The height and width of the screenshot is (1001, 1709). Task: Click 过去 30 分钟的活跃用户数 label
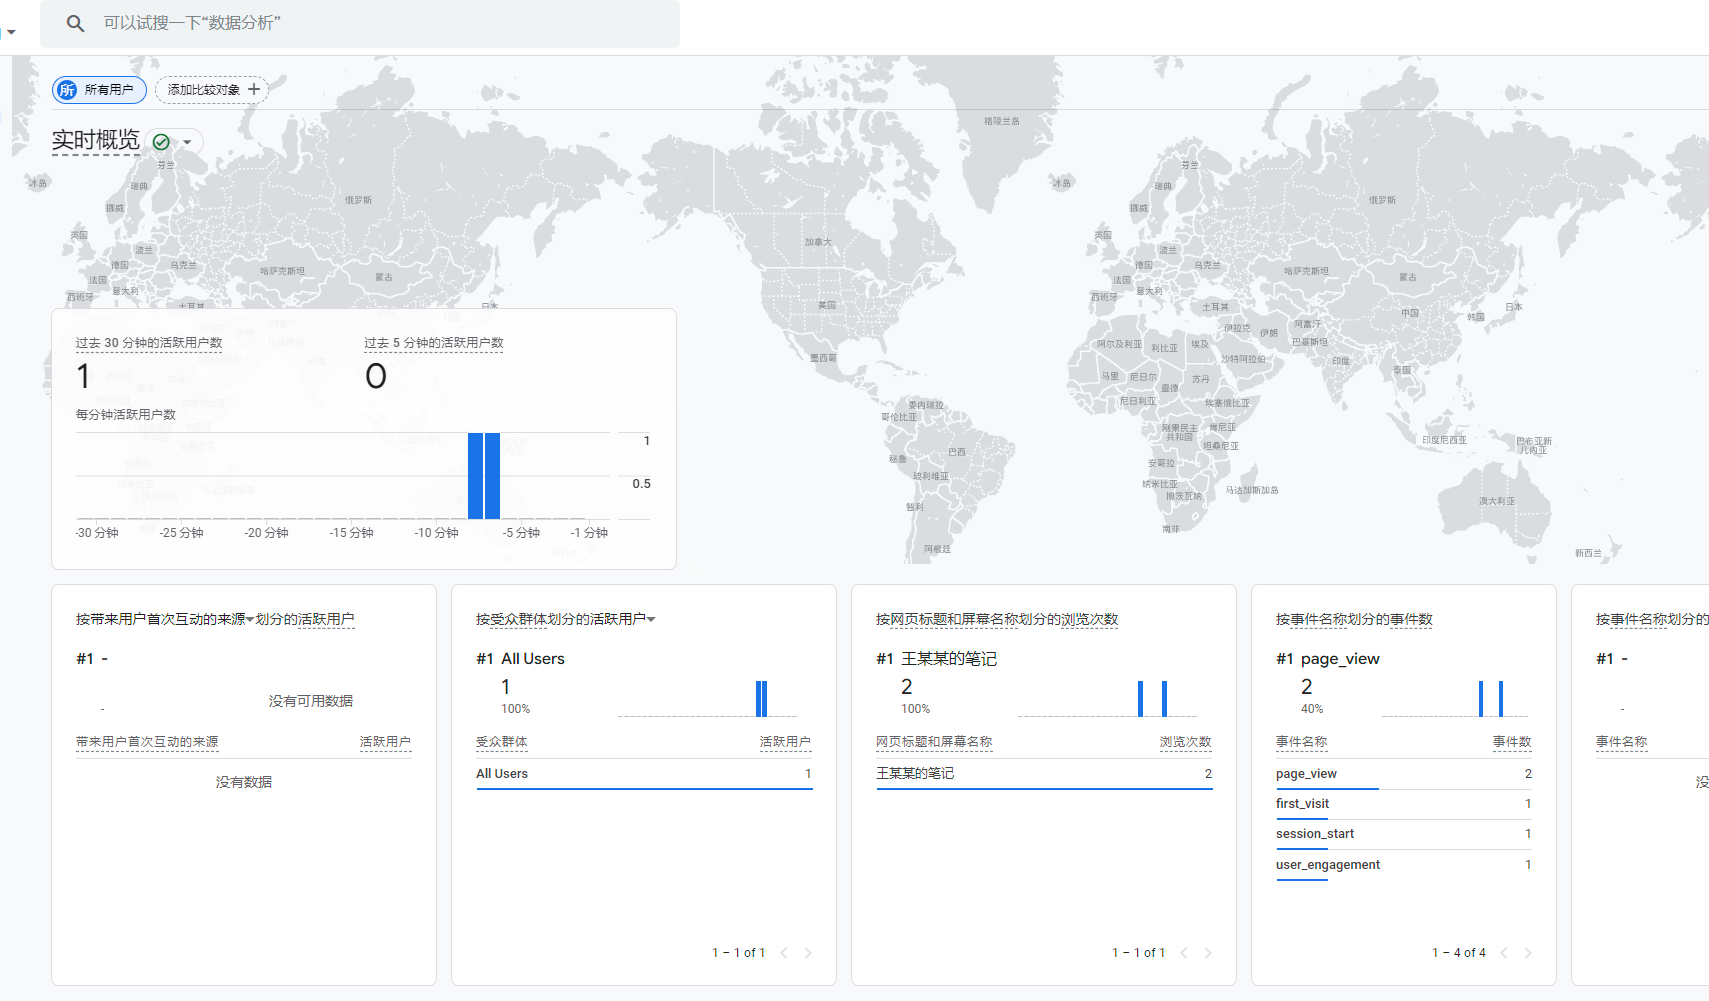pyautogui.click(x=149, y=343)
